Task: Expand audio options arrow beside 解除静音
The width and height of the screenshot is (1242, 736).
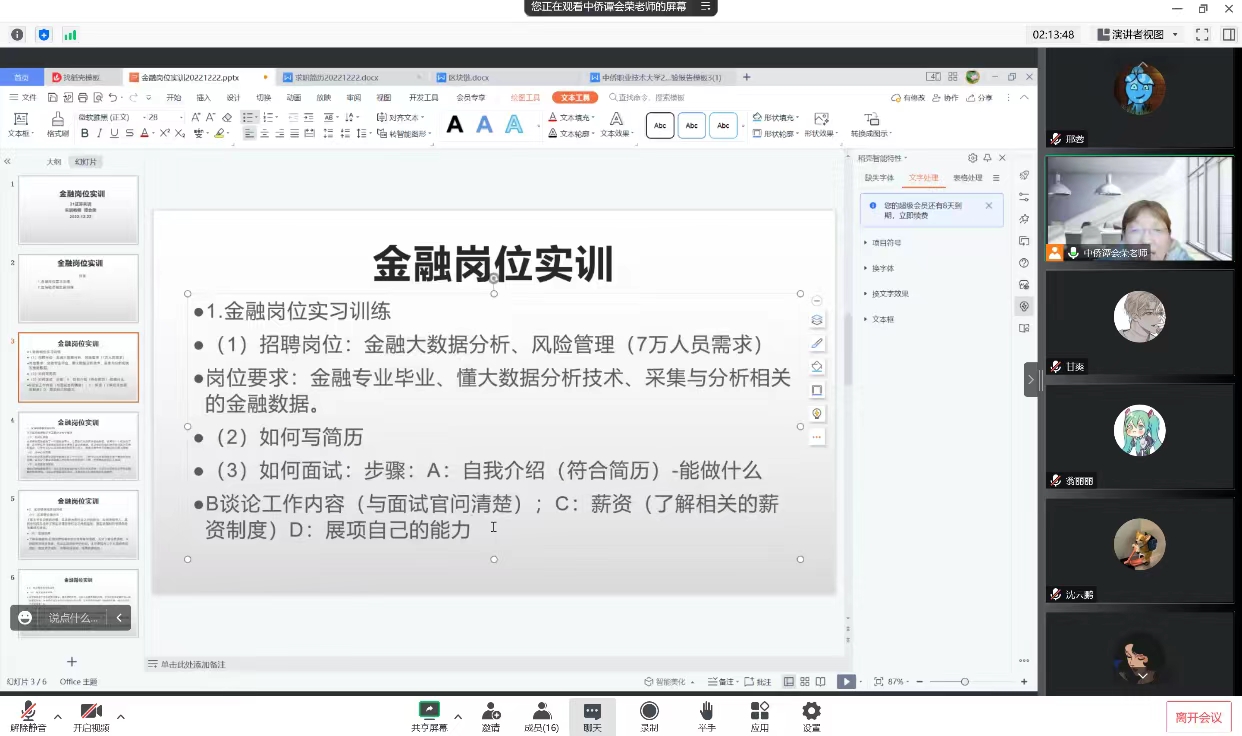Action: pyautogui.click(x=57, y=716)
